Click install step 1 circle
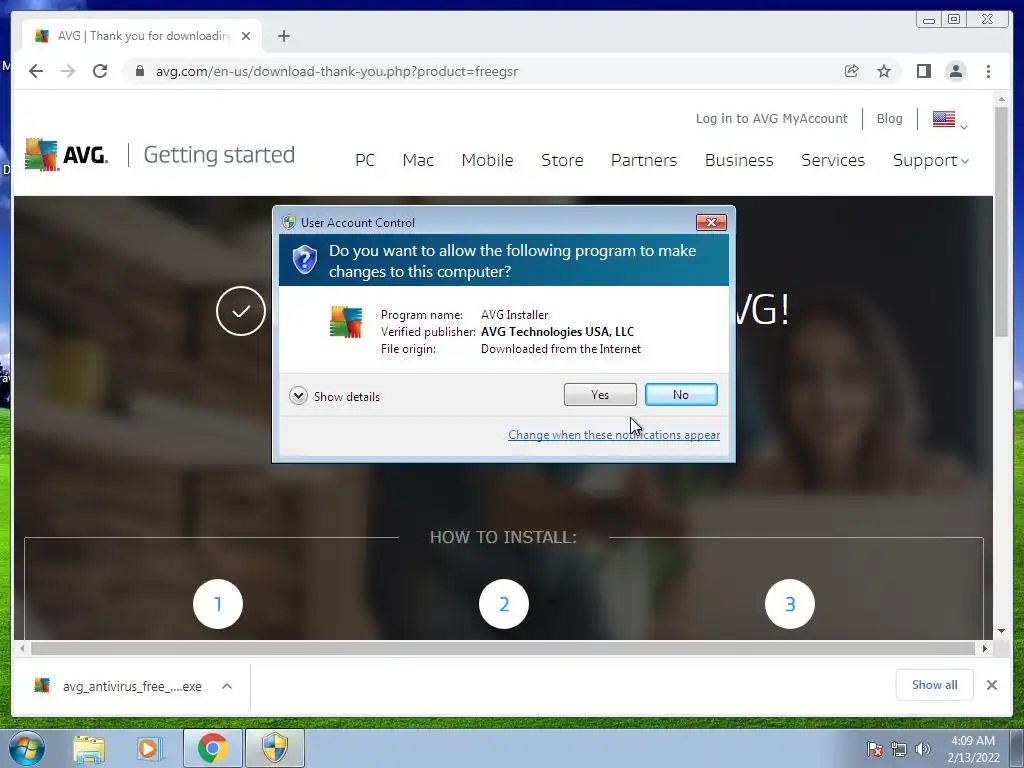The height and width of the screenshot is (768, 1024). pyautogui.click(x=217, y=604)
